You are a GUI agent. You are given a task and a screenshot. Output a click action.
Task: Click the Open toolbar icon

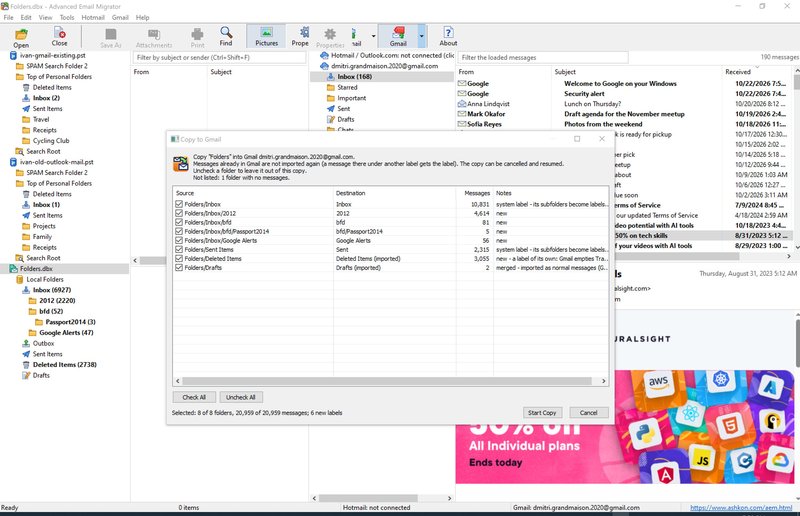tap(21, 37)
